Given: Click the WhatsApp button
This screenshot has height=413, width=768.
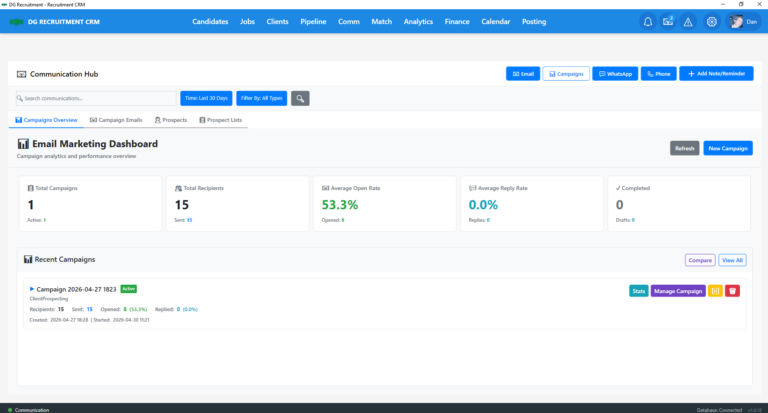Looking at the screenshot, I should coord(615,74).
